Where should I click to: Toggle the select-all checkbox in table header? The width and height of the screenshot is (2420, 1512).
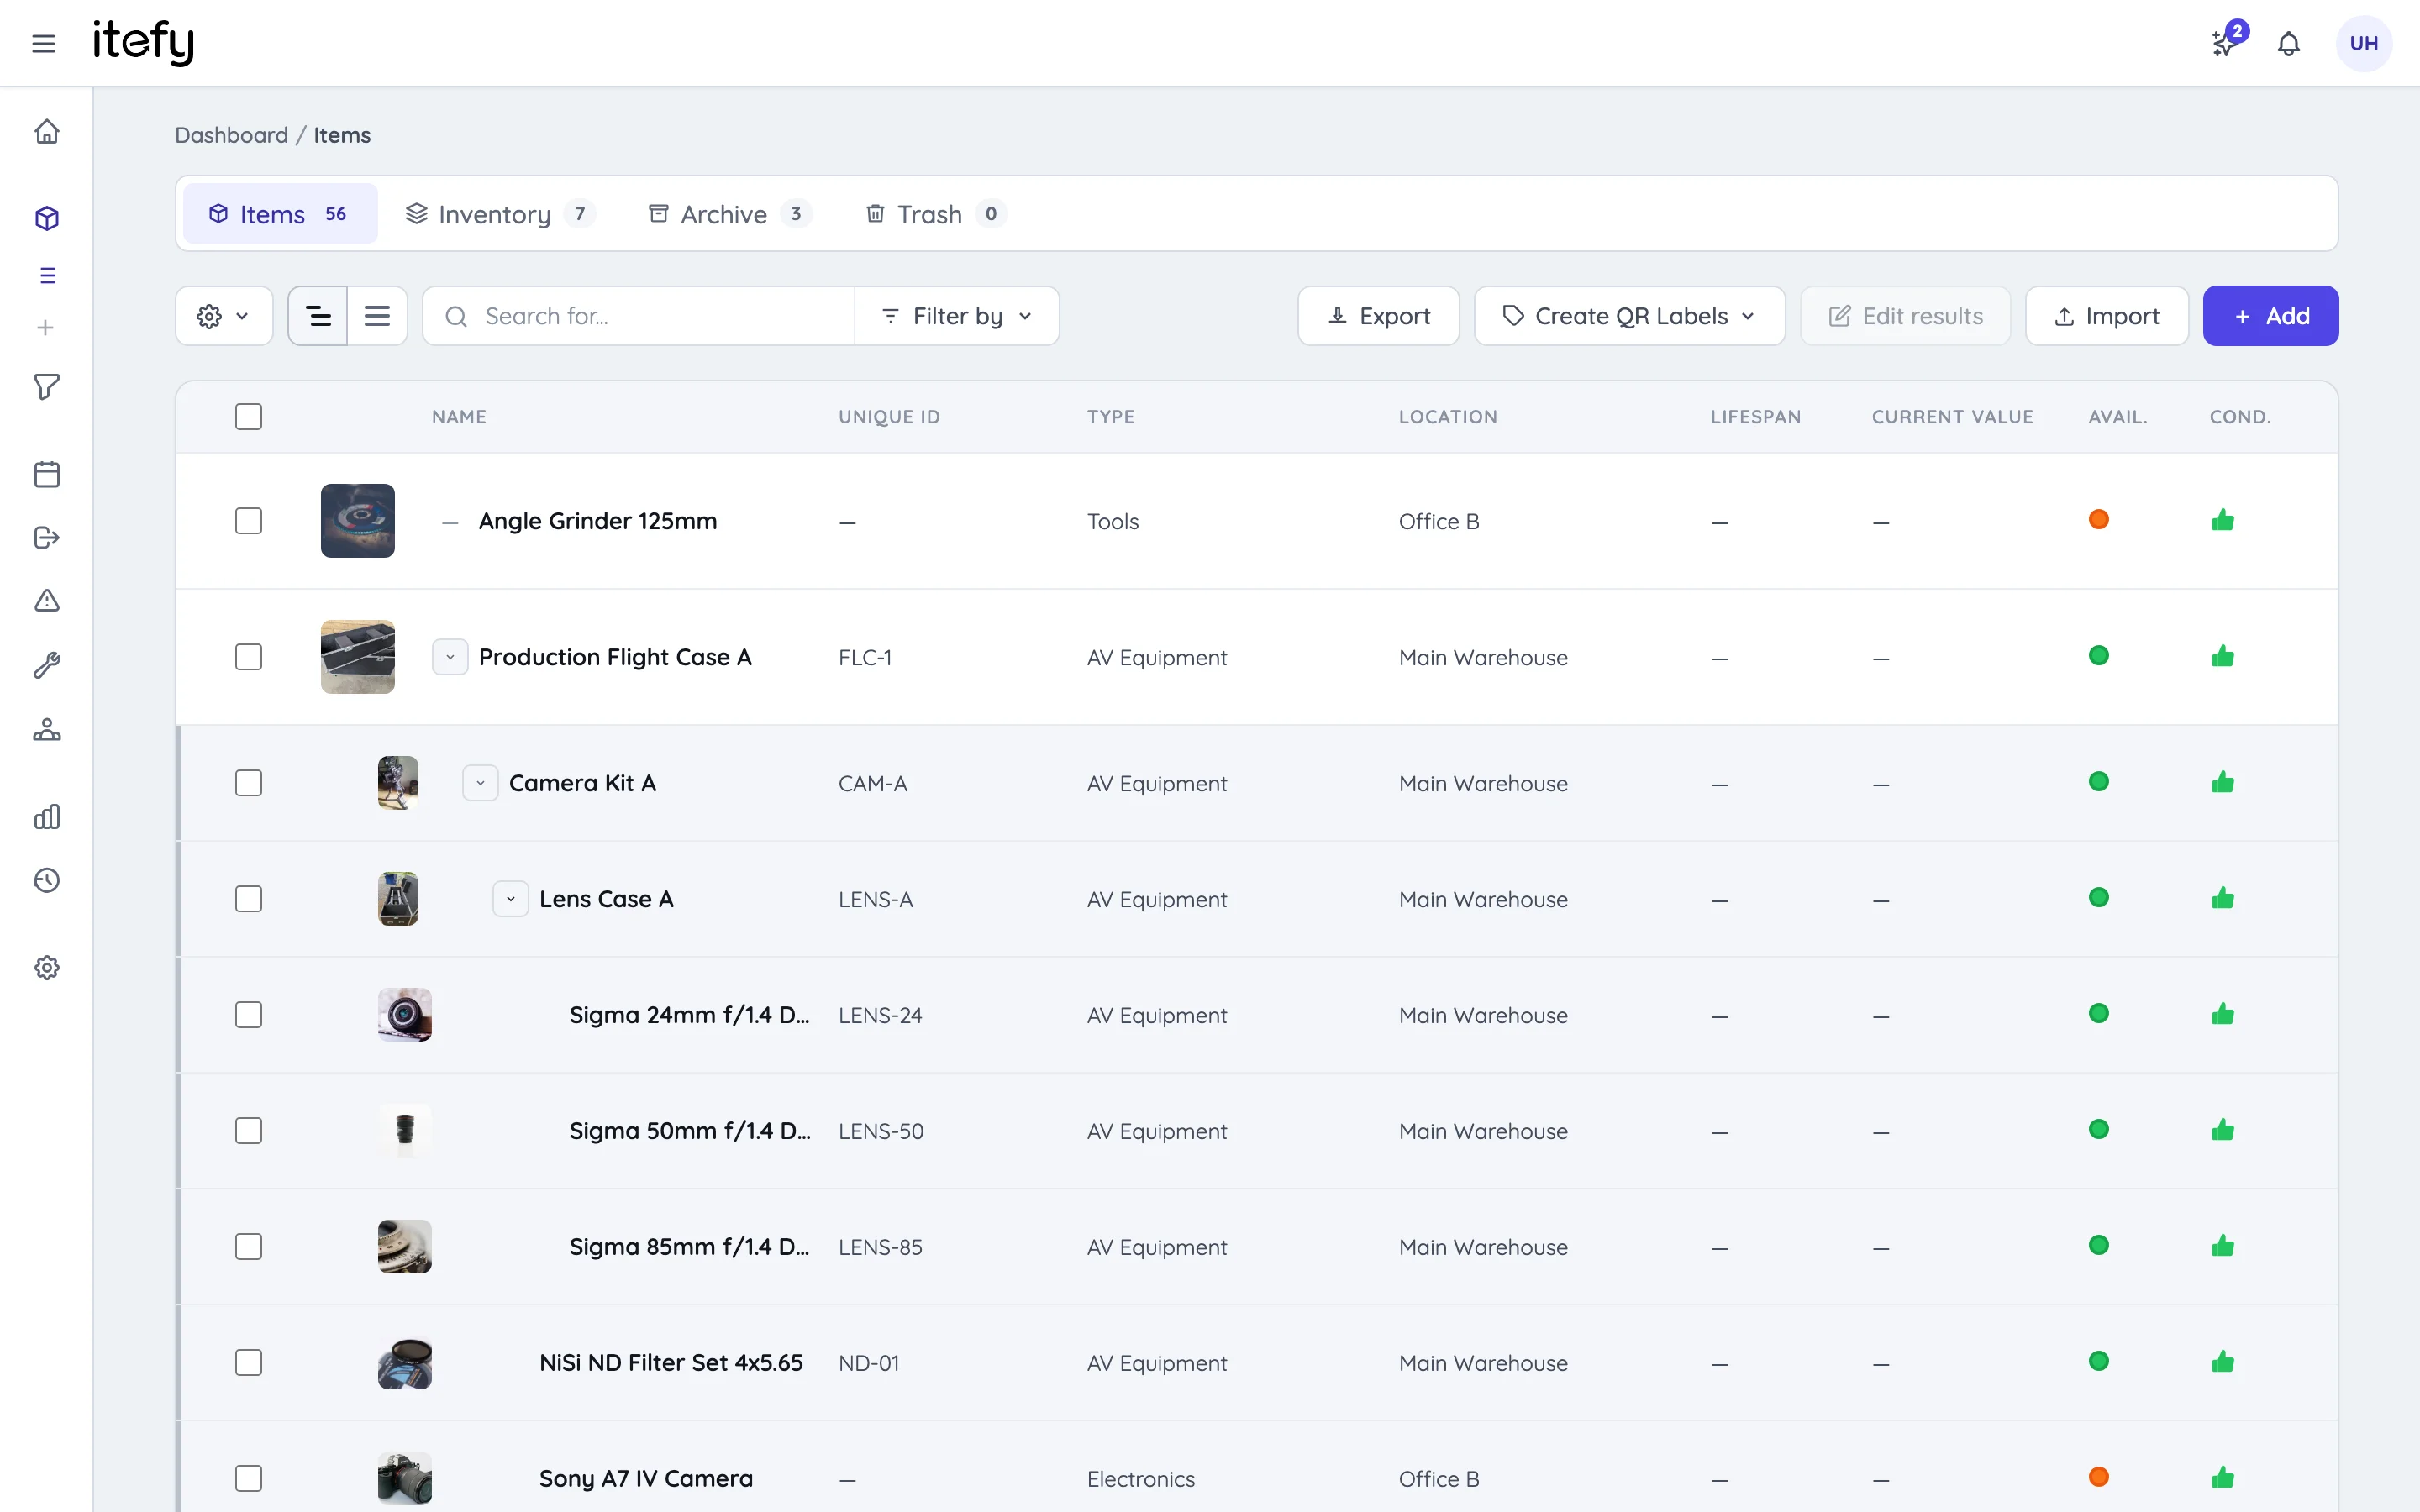[249, 417]
